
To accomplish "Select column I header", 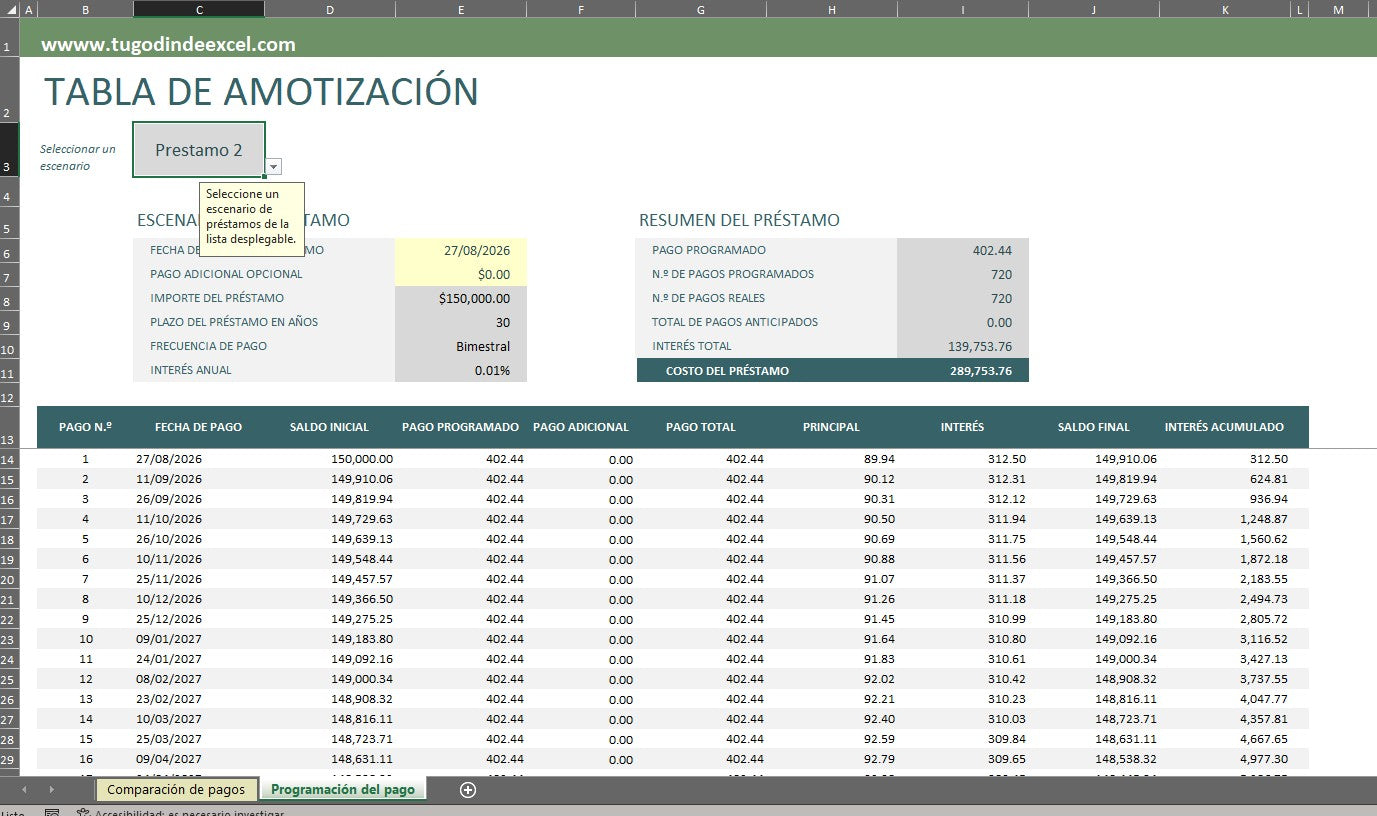I will pyautogui.click(x=963, y=9).
